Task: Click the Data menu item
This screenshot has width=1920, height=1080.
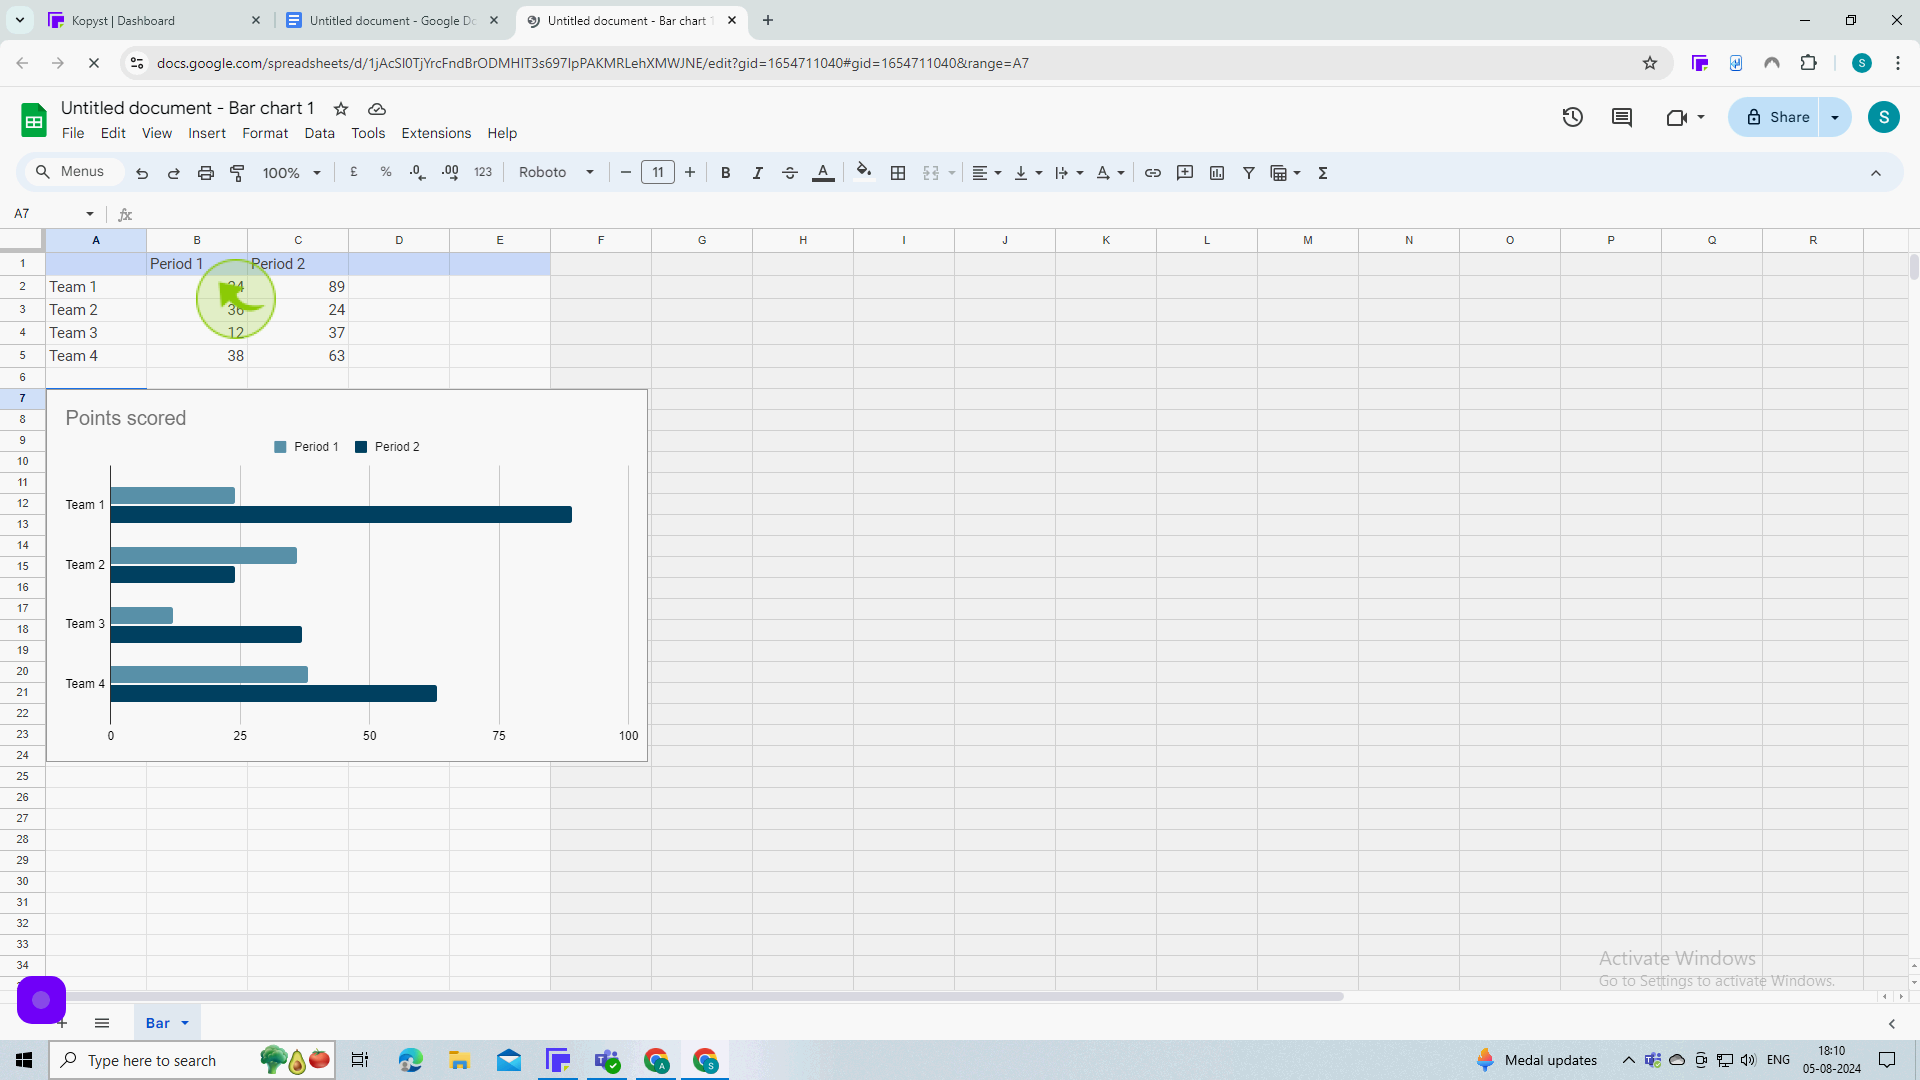Action: [x=320, y=132]
